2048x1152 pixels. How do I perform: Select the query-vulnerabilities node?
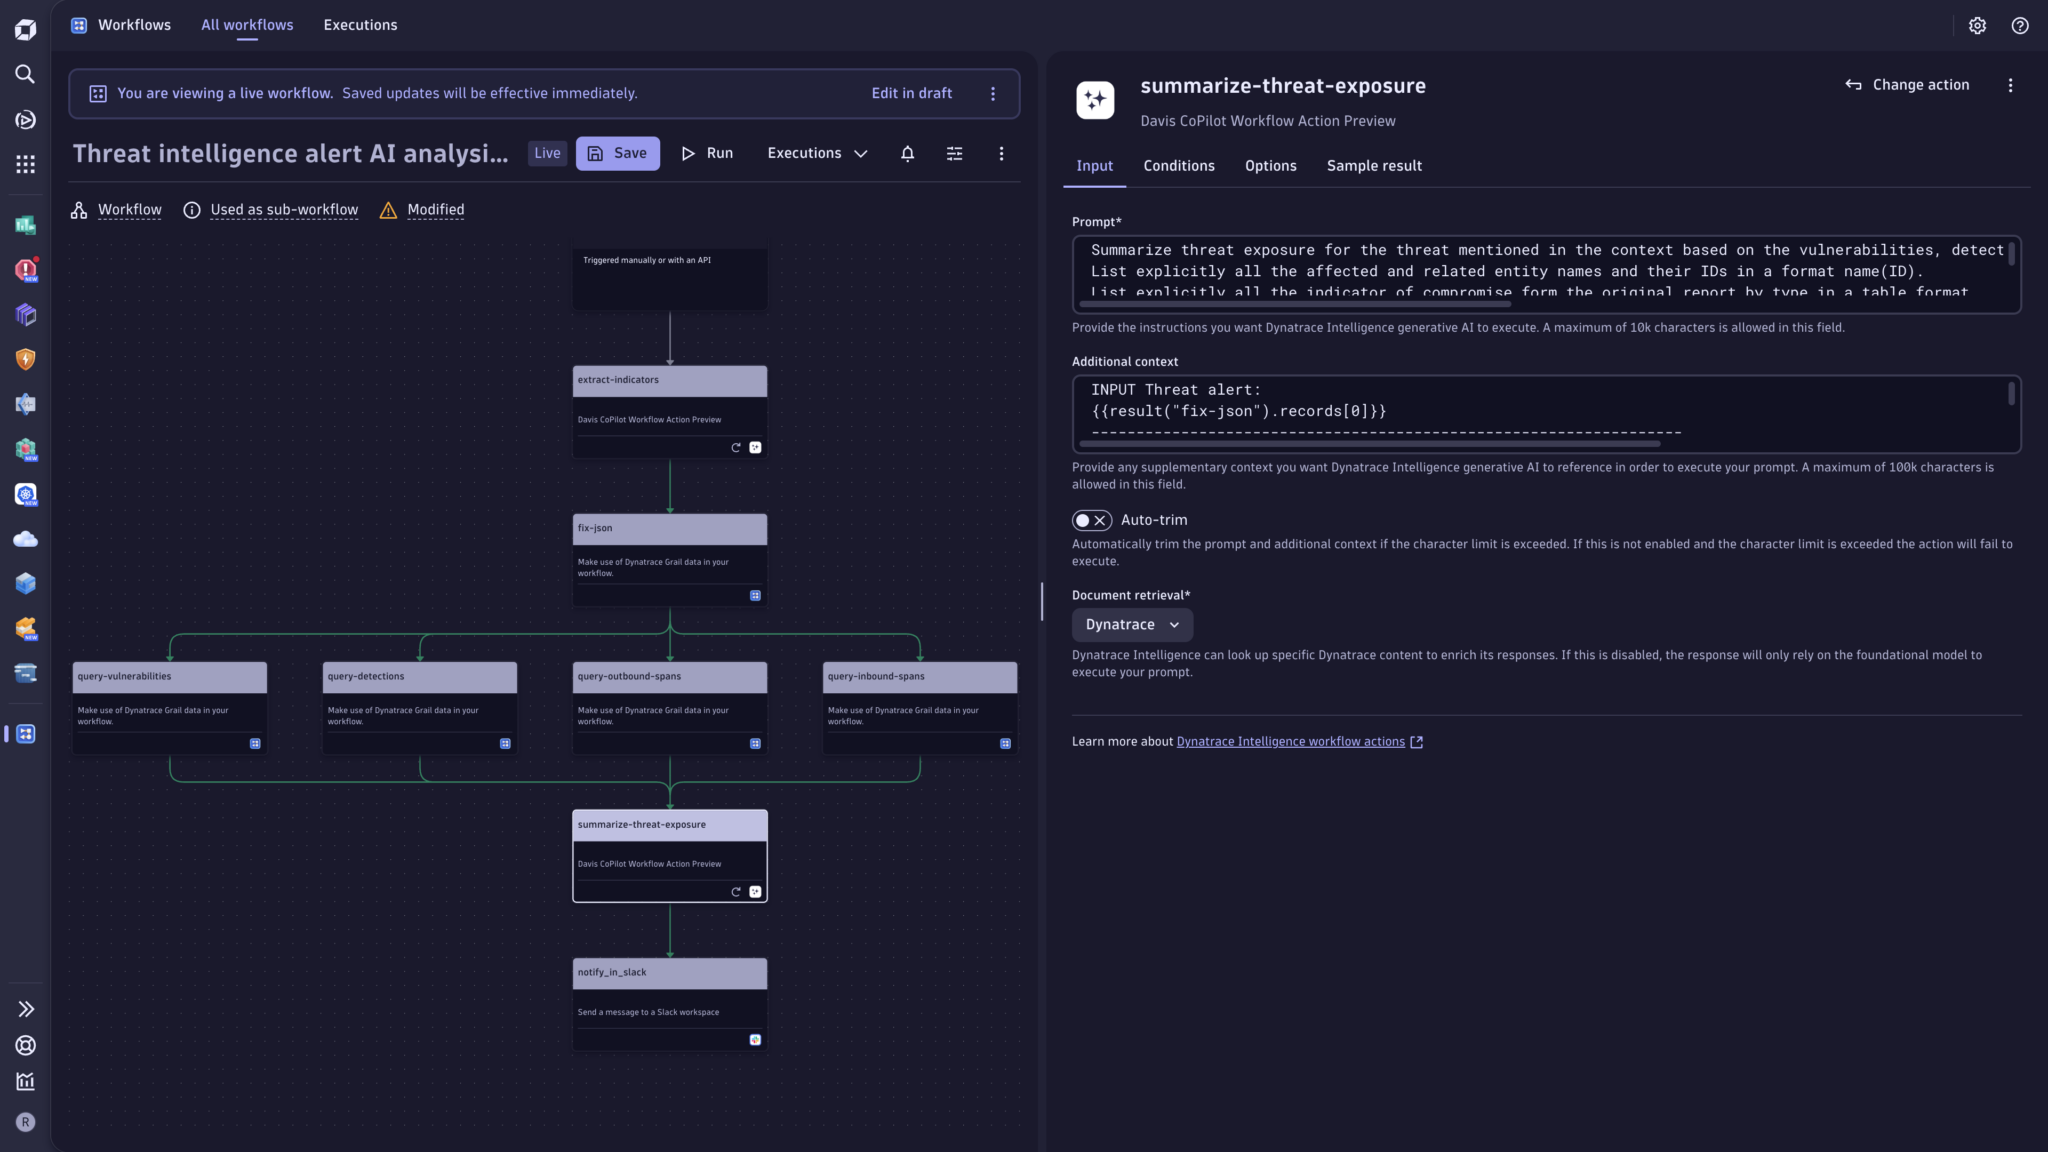tap(170, 708)
